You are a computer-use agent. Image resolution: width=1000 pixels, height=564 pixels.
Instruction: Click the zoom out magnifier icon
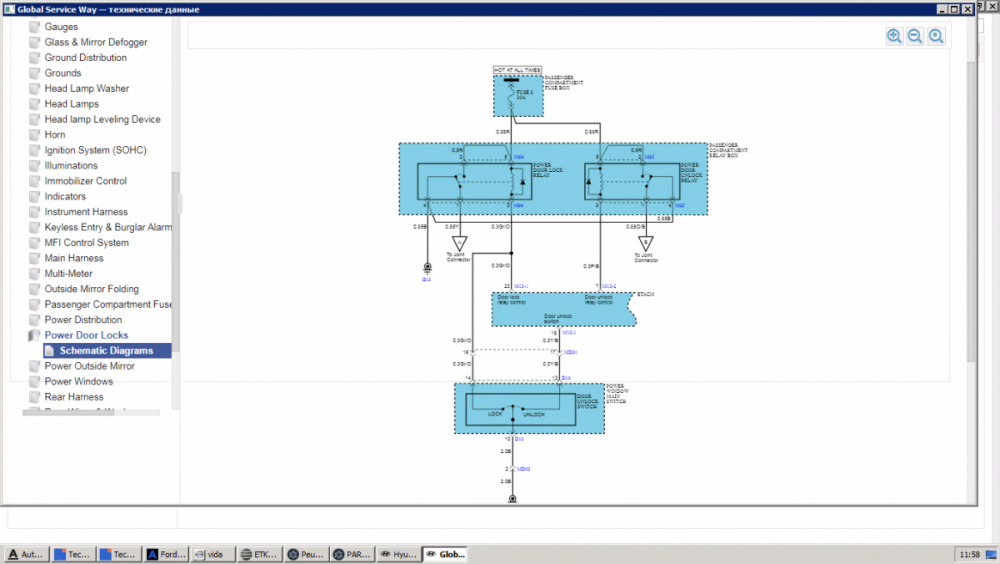(x=915, y=36)
